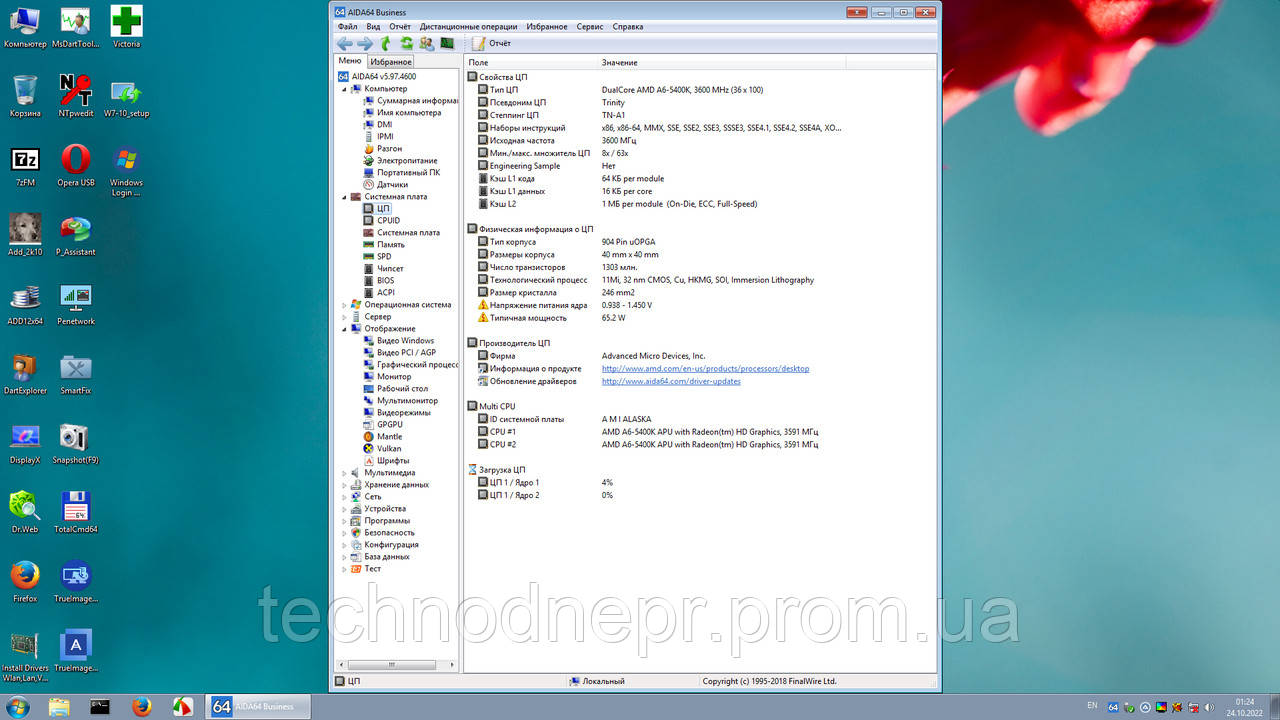Expand the Операционная система branch
This screenshot has width=1280, height=720.
(x=344, y=305)
